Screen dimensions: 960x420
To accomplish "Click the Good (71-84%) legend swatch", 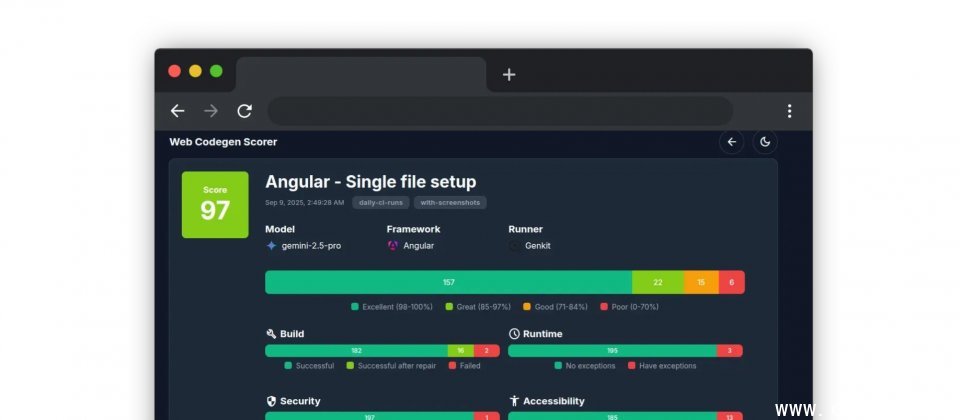I will click(x=527, y=307).
